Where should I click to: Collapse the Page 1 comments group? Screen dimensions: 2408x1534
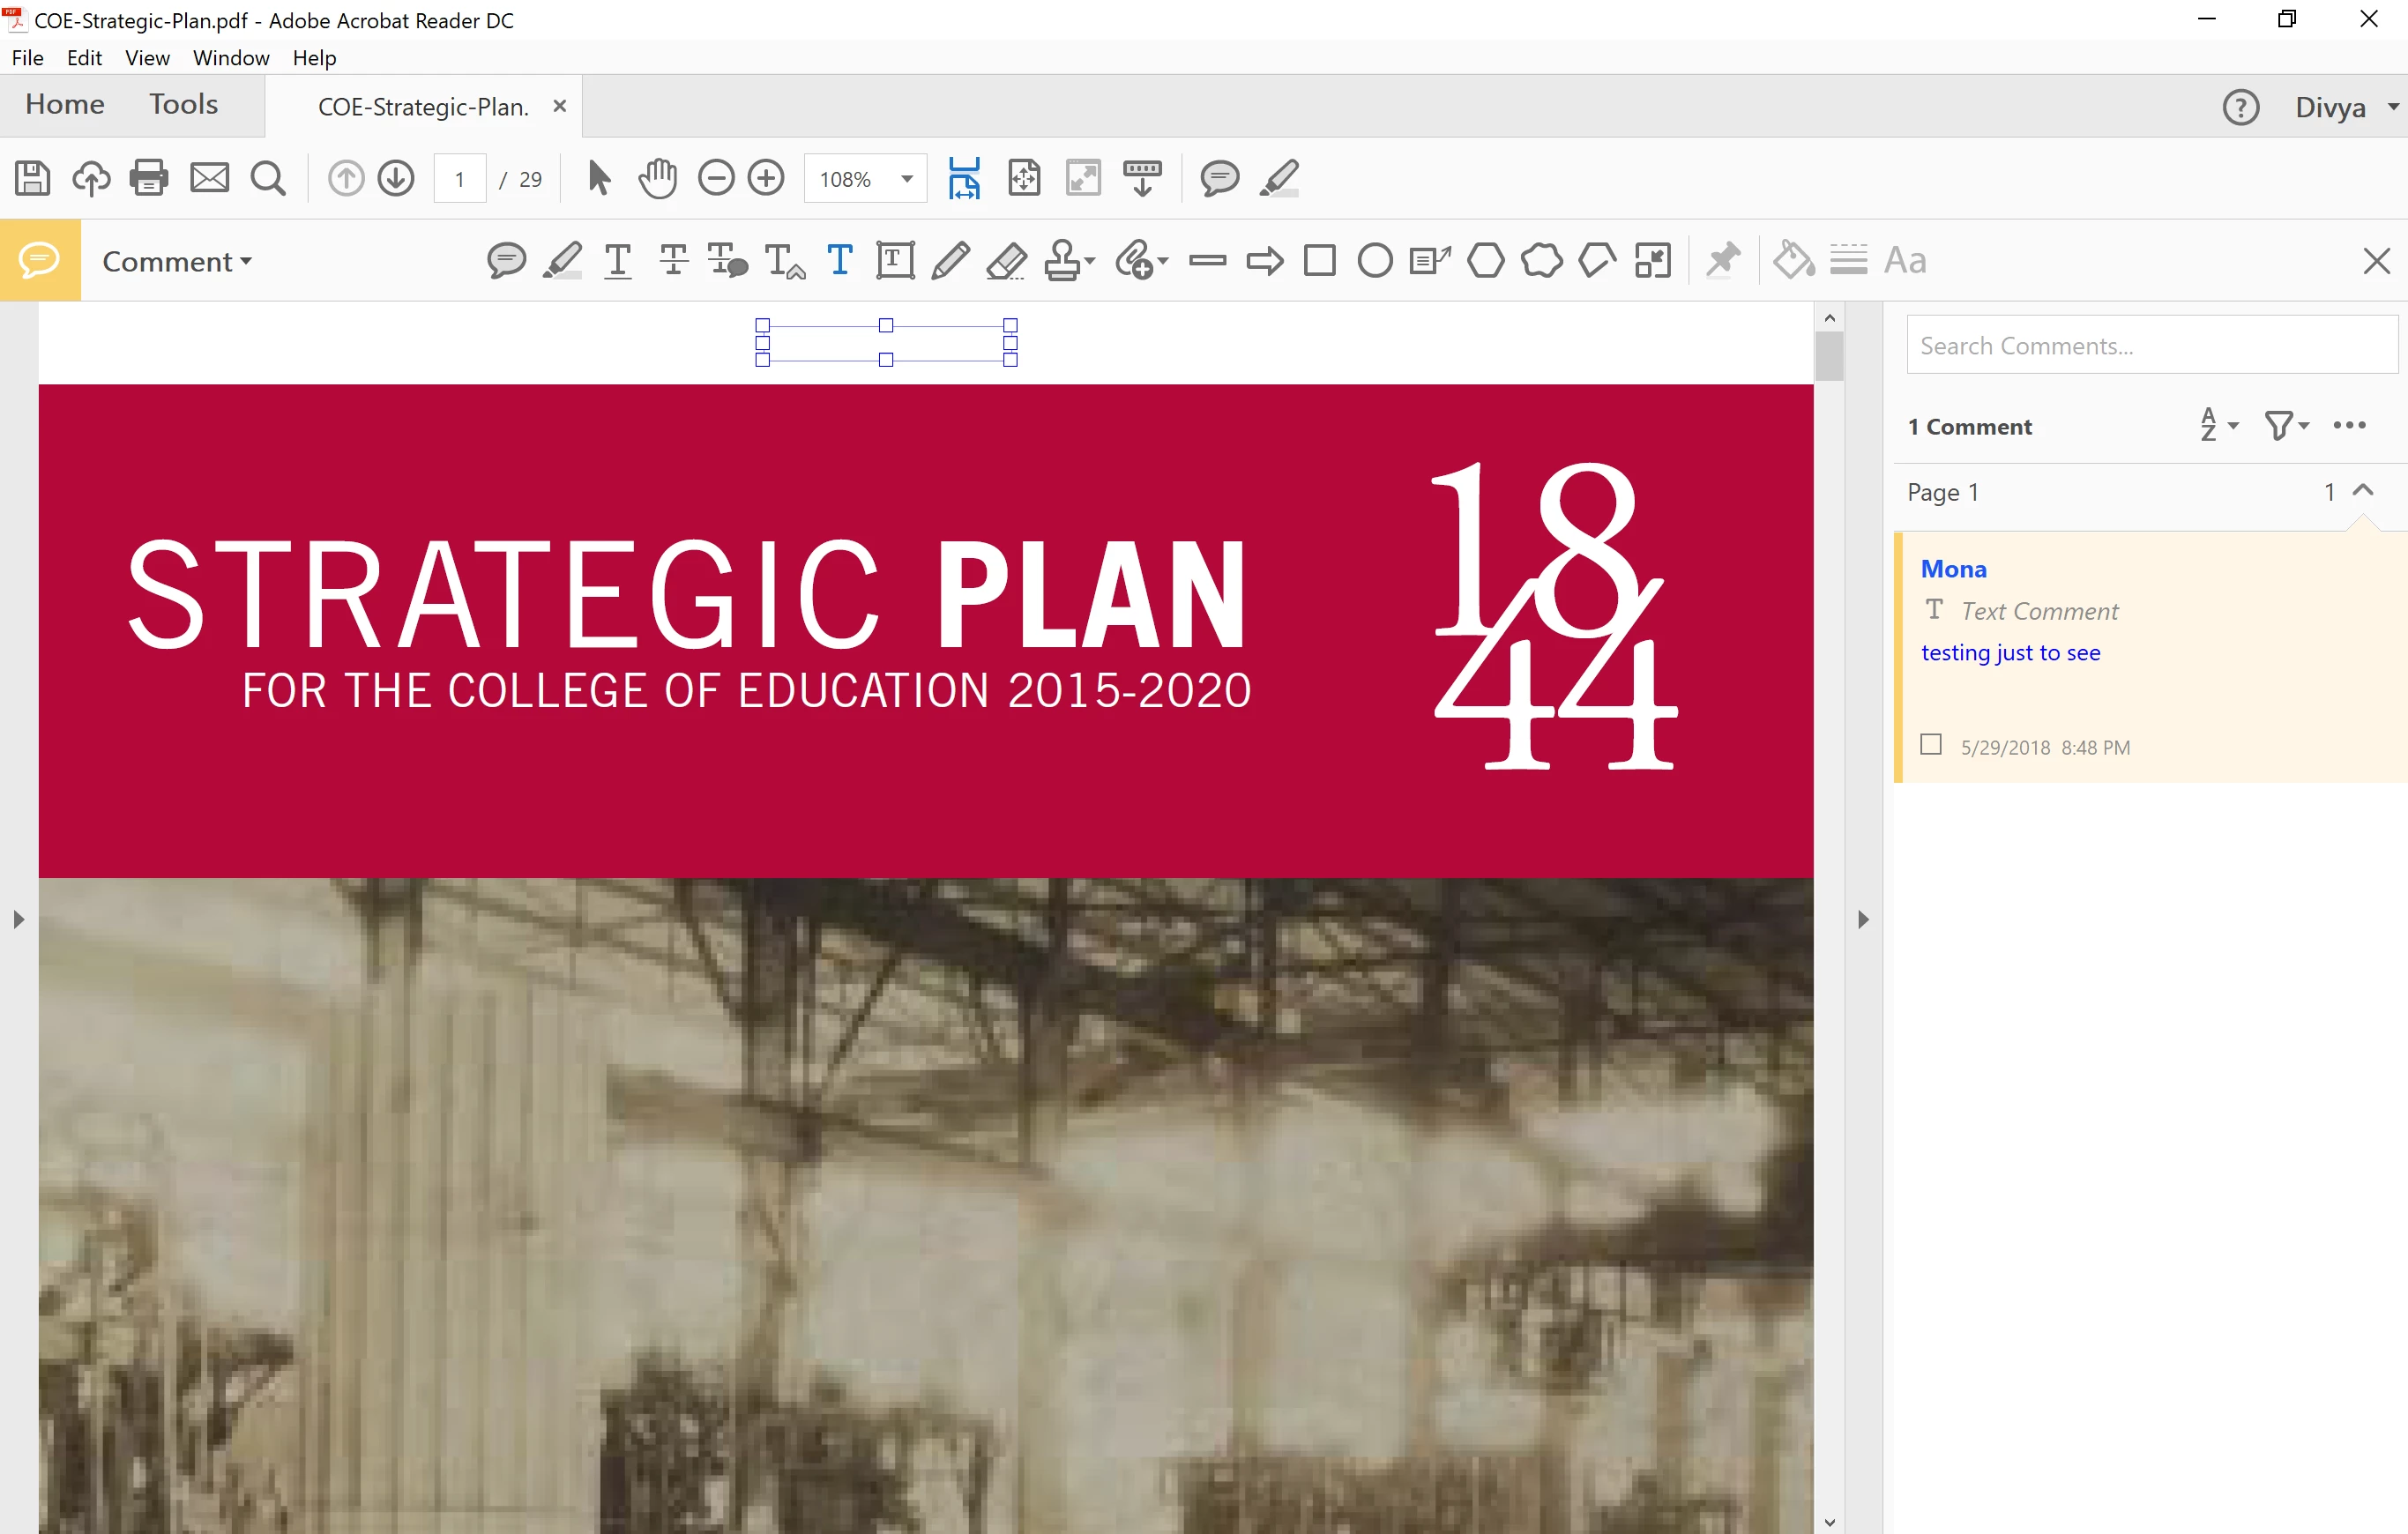(2363, 491)
